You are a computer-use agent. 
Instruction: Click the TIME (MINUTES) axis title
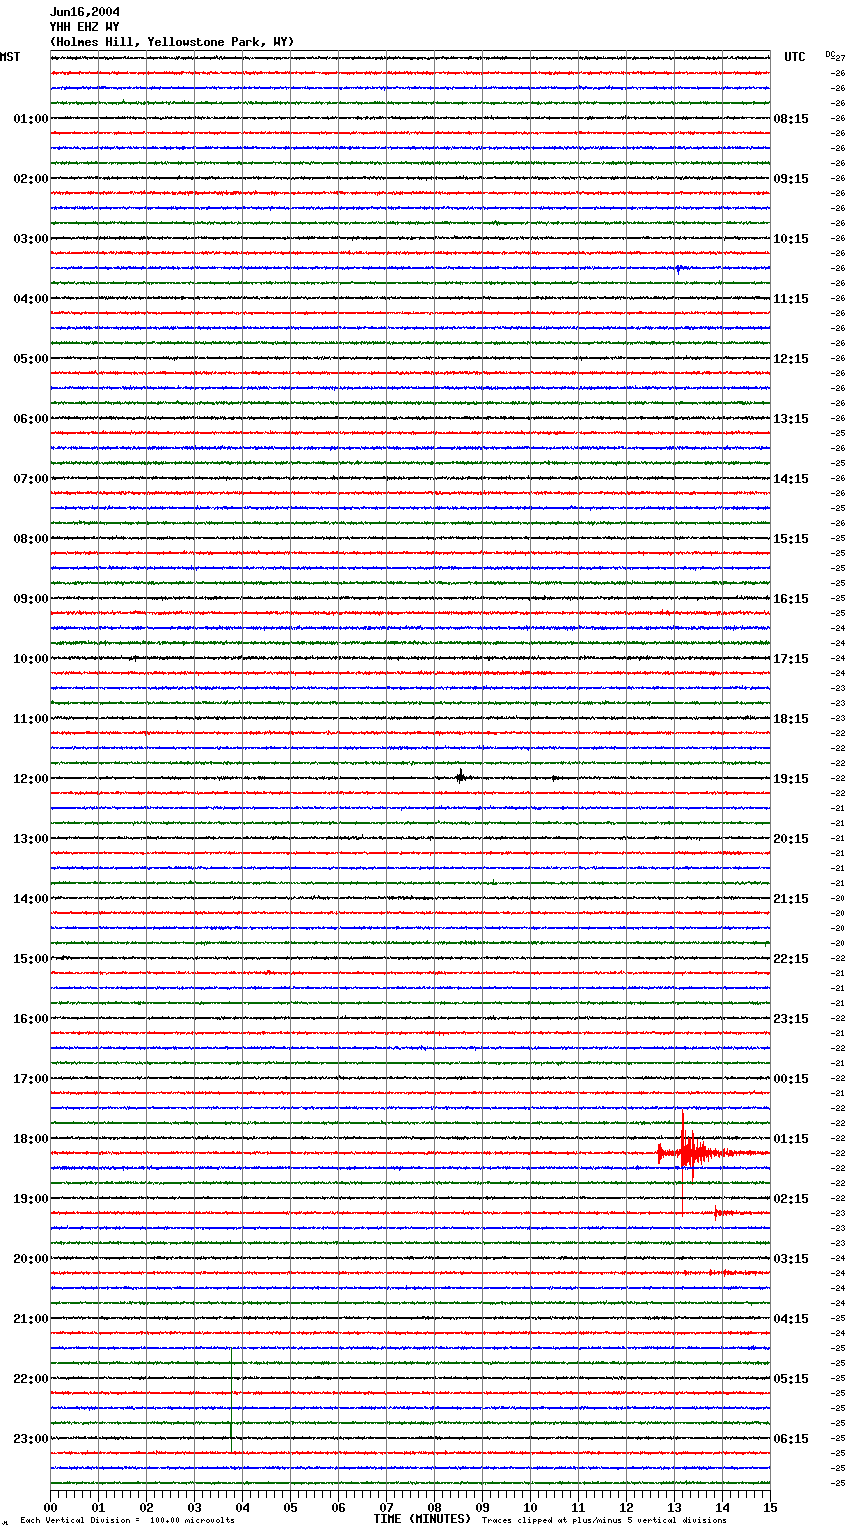pos(422,1519)
